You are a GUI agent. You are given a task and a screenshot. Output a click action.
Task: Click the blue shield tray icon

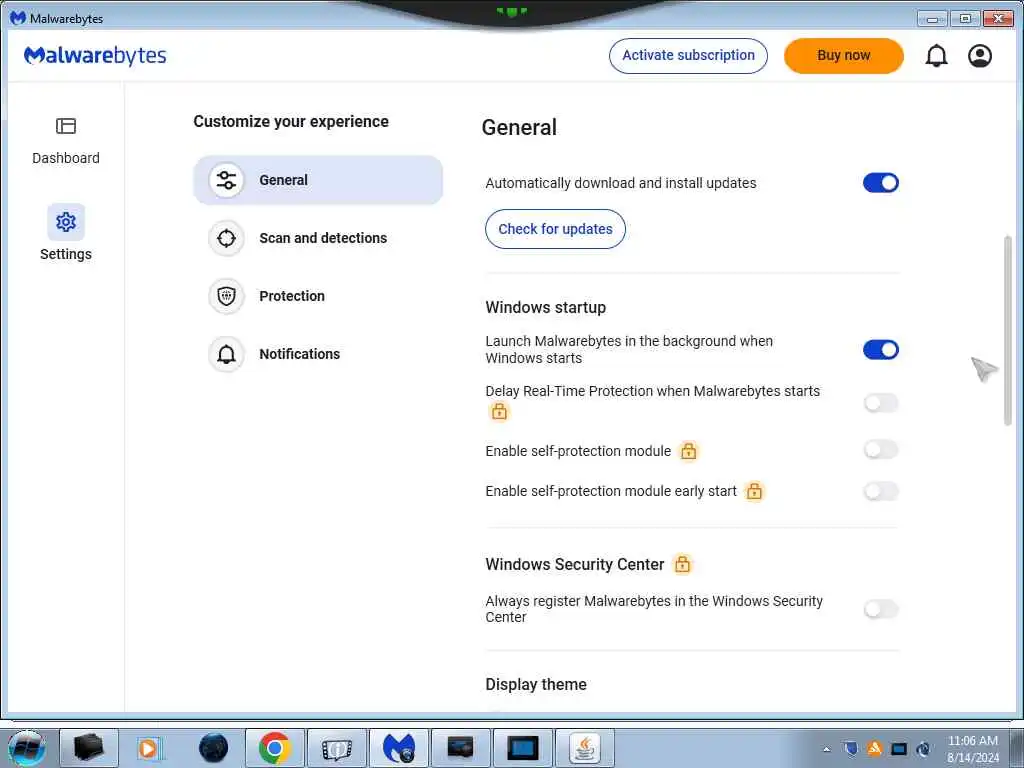tap(850, 748)
